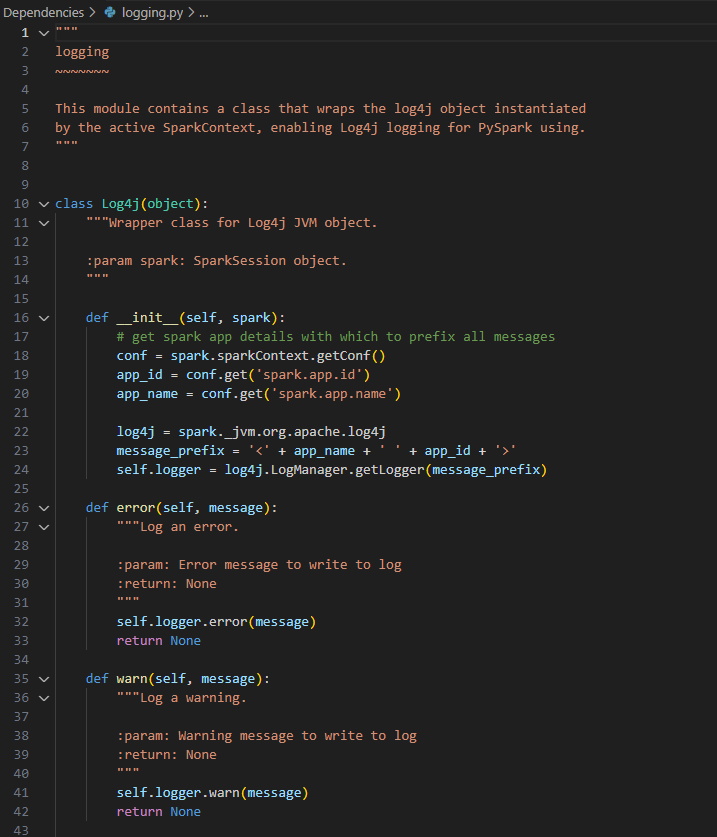Collapse the warn method fold arrow
Viewport: 717px width, 837px height.
click(x=43, y=678)
